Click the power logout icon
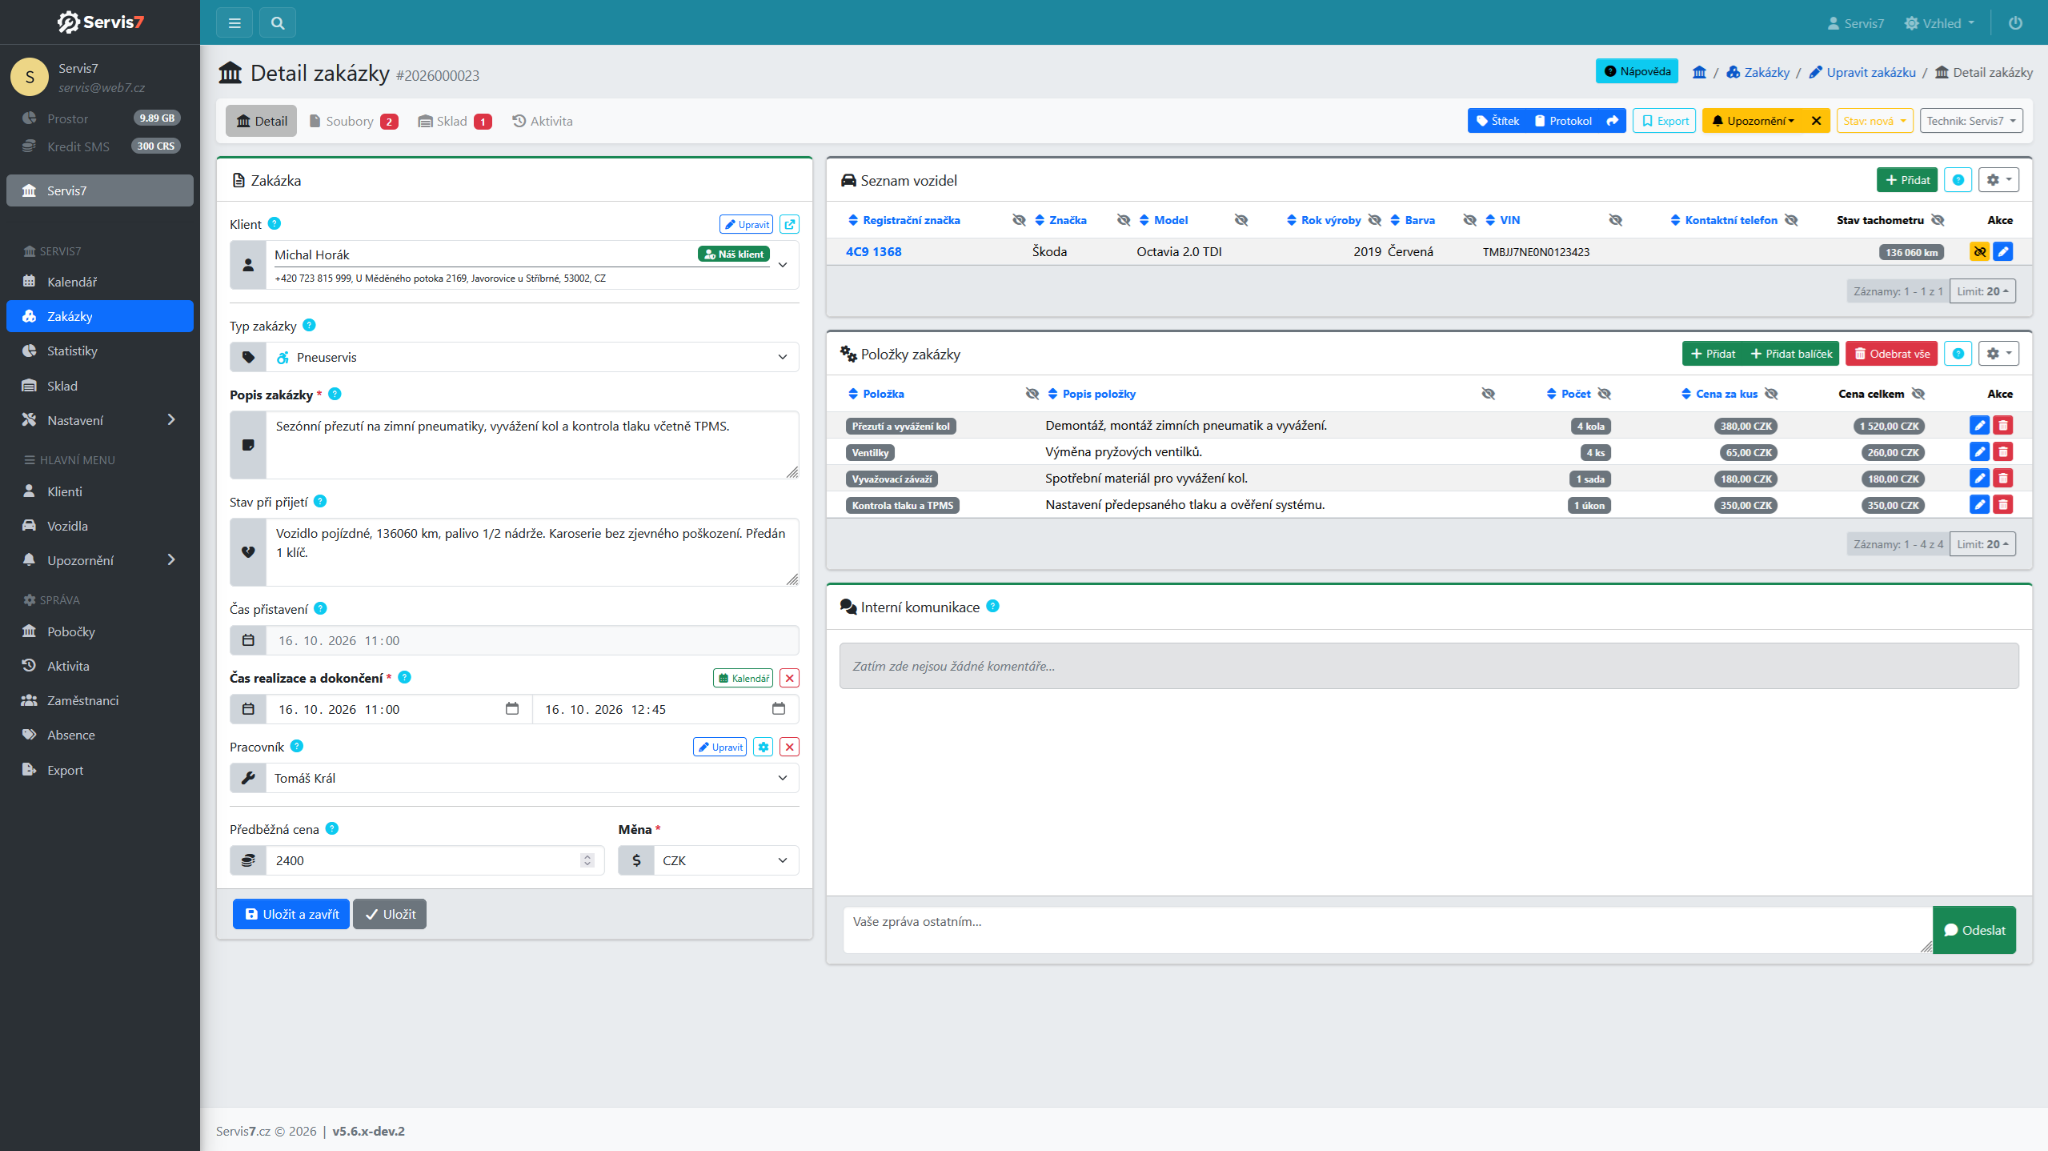Screen dimensions: 2048x1151 coord(2015,23)
